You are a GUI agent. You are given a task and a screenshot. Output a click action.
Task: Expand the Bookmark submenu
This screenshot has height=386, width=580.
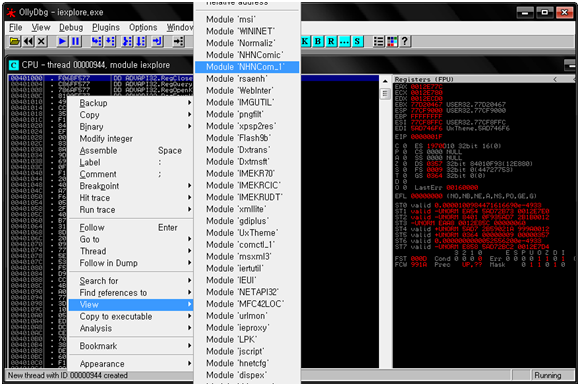click(131, 346)
